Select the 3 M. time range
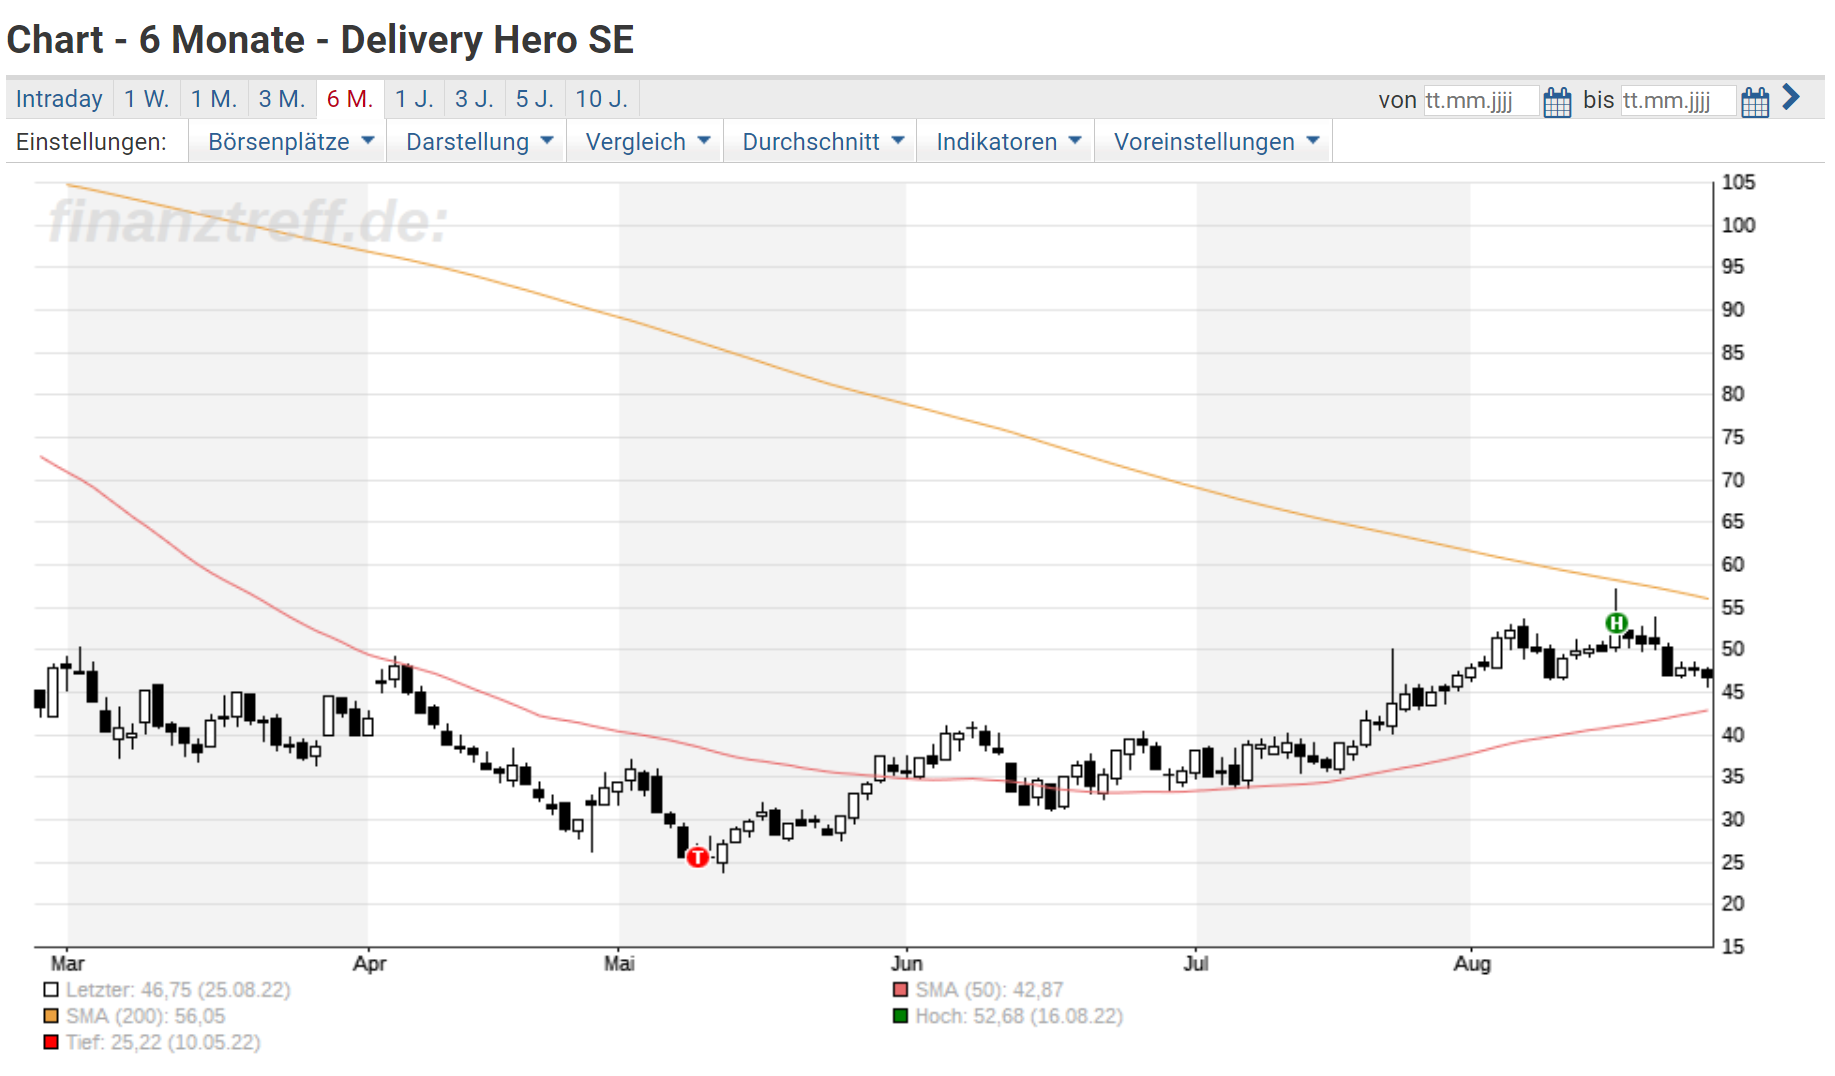The image size is (1835, 1076). pos(282,99)
